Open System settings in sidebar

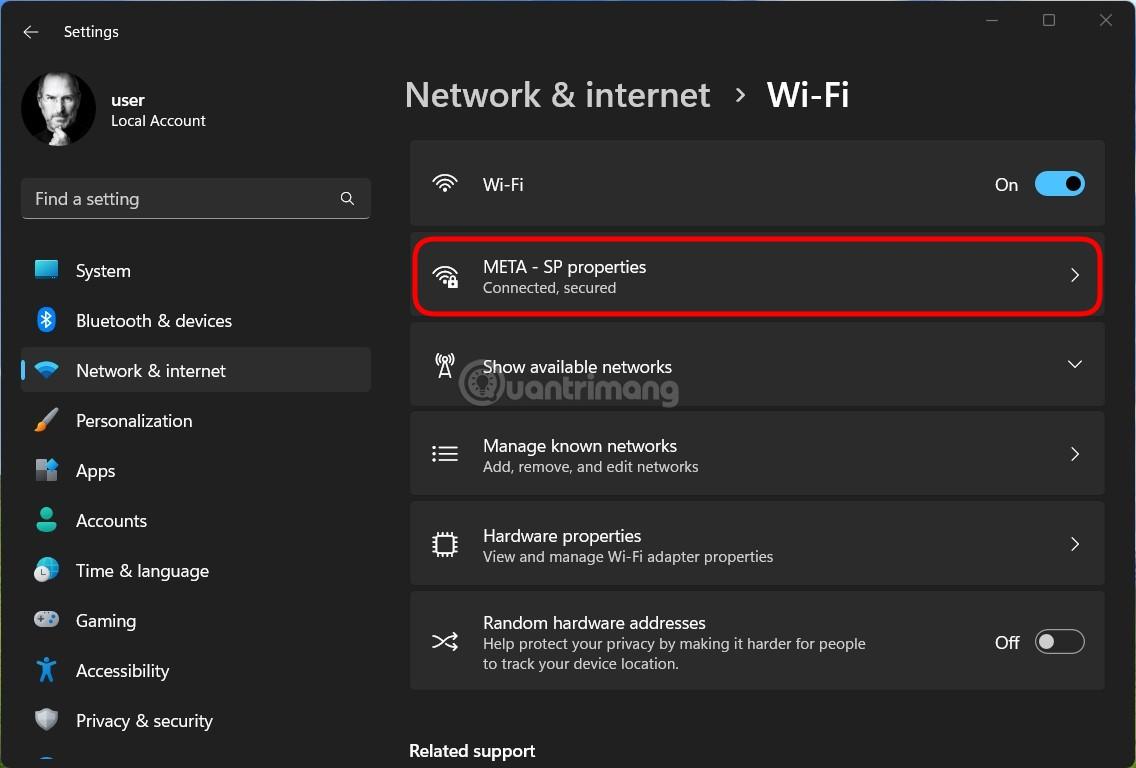pyautogui.click(x=196, y=270)
